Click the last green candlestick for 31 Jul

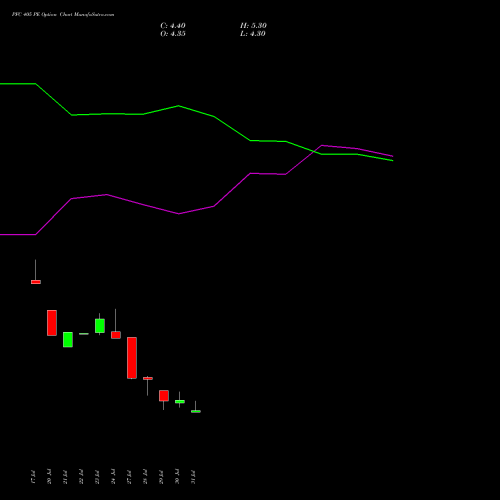196,411
